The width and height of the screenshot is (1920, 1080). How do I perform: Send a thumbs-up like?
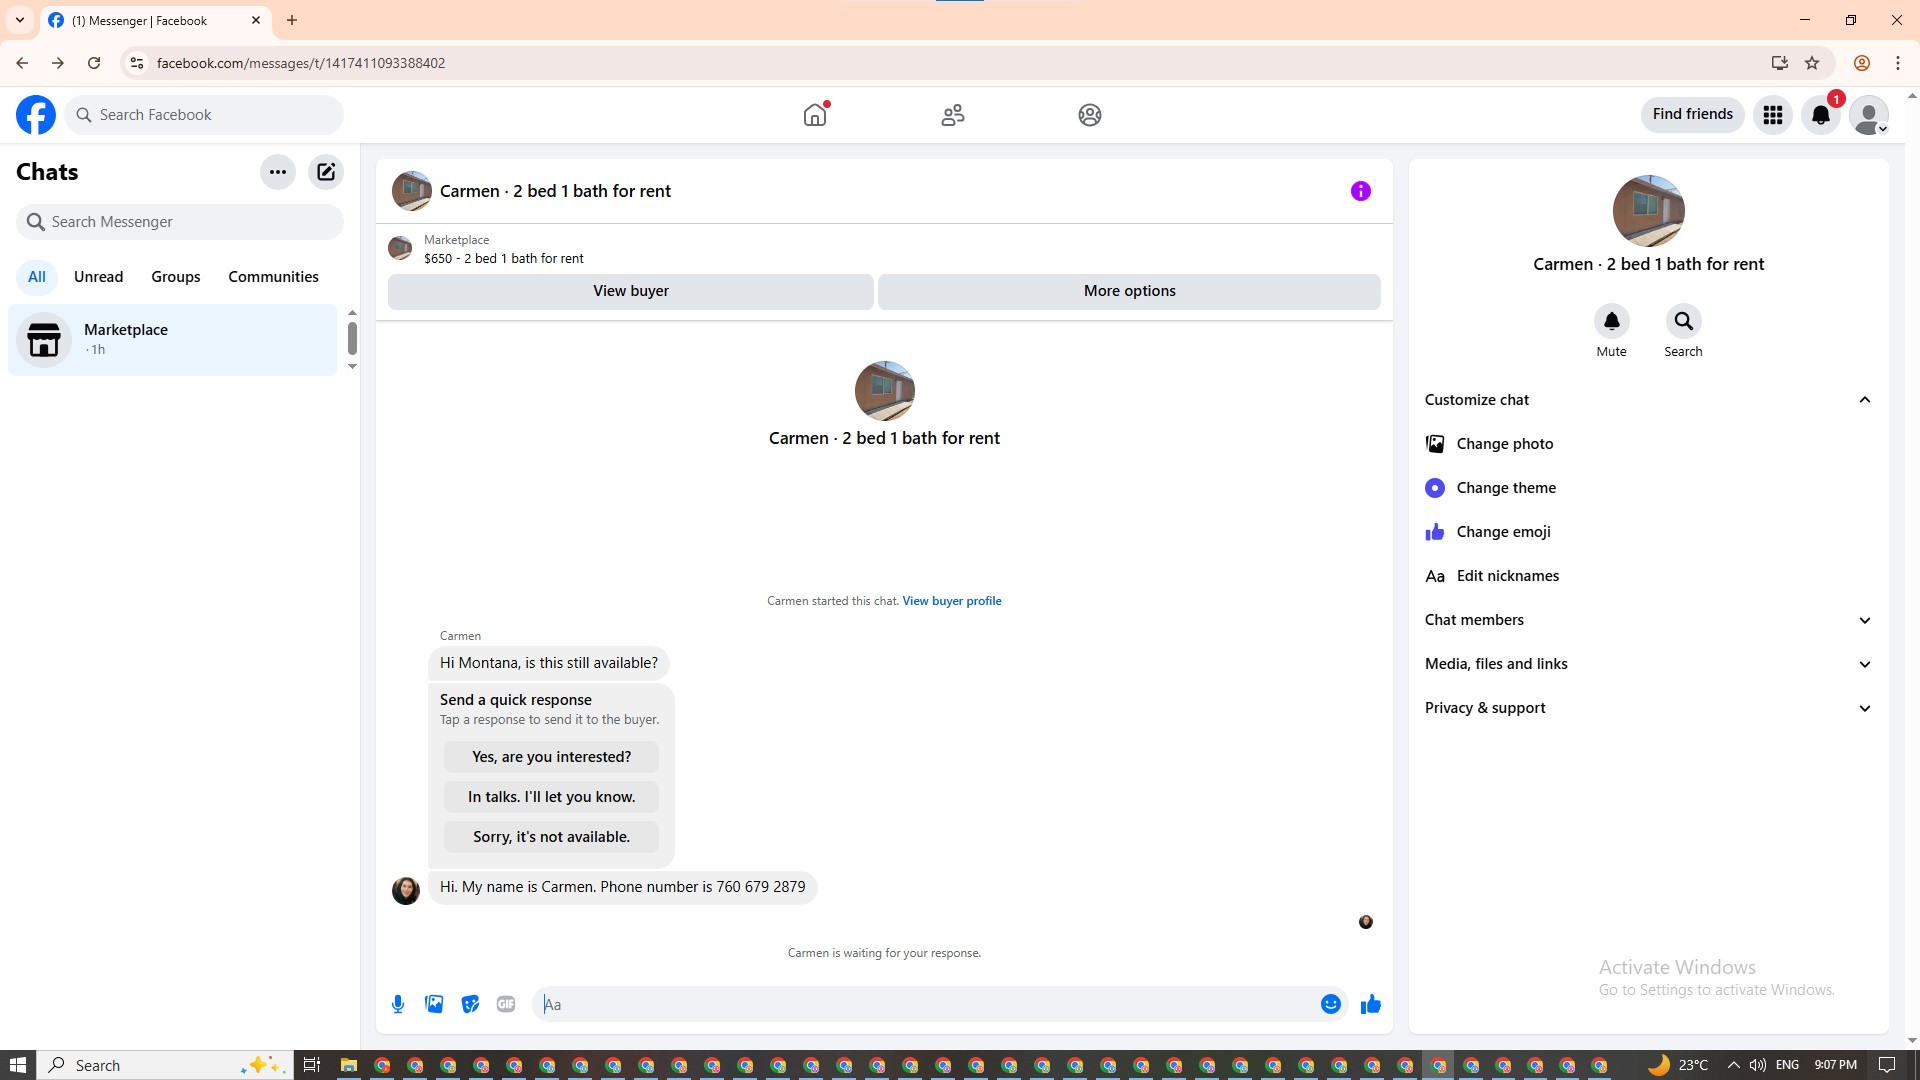pyautogui.click(x=1370, y=1004)
